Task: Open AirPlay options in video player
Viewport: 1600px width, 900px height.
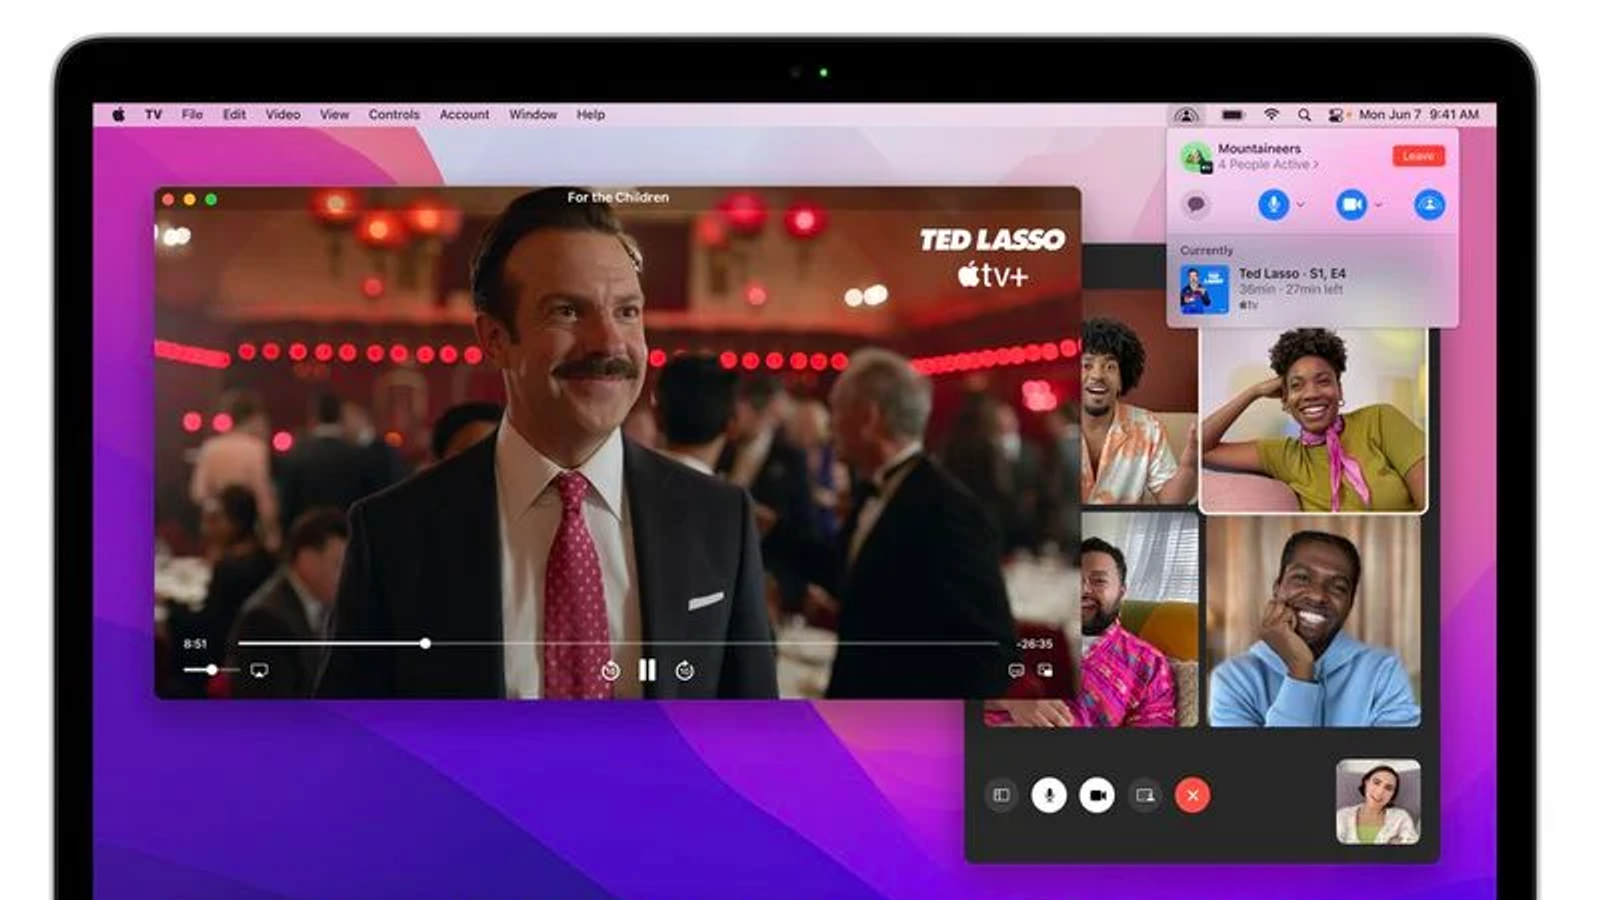Action: (x=259, y=670)
